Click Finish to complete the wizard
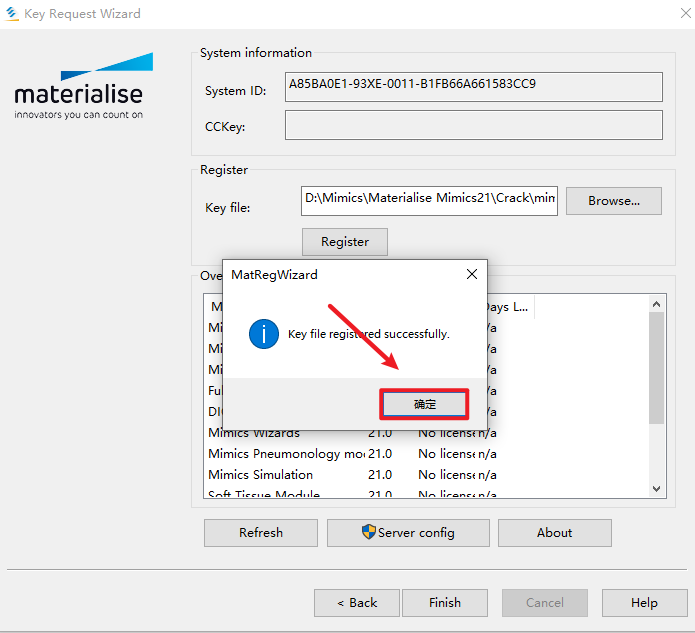695x633 pixels. pos(444,603)
